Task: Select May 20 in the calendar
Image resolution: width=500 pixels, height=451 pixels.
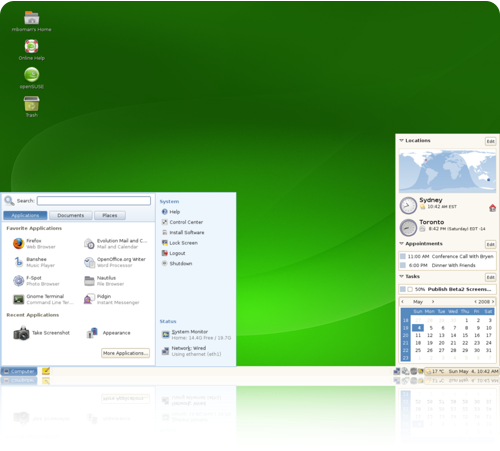Action: tap(442, 343)
